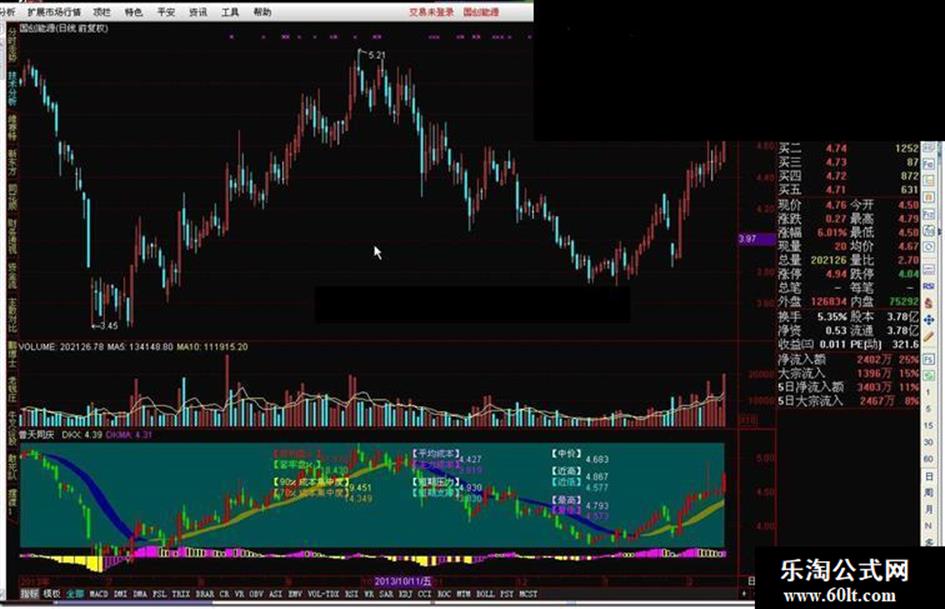Select the pencil drawing tool icon
Image resolution: width=945 pixels, height=609 pixels.
point(928,336)
